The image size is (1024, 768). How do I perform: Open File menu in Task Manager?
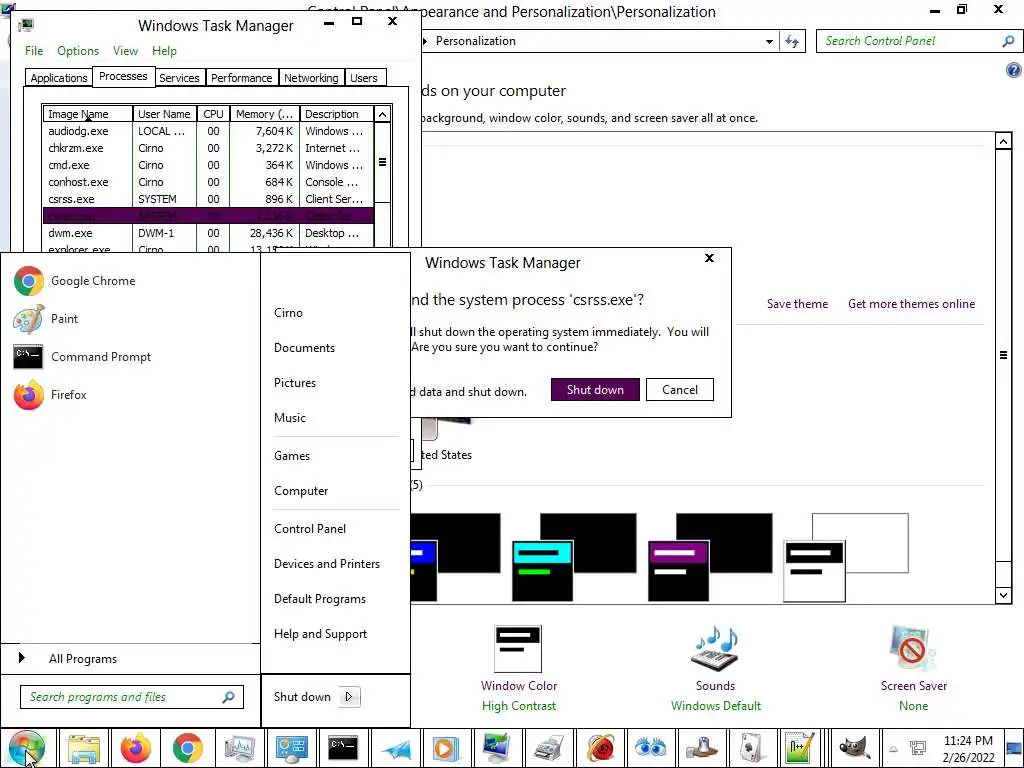(x=34, y=51)
